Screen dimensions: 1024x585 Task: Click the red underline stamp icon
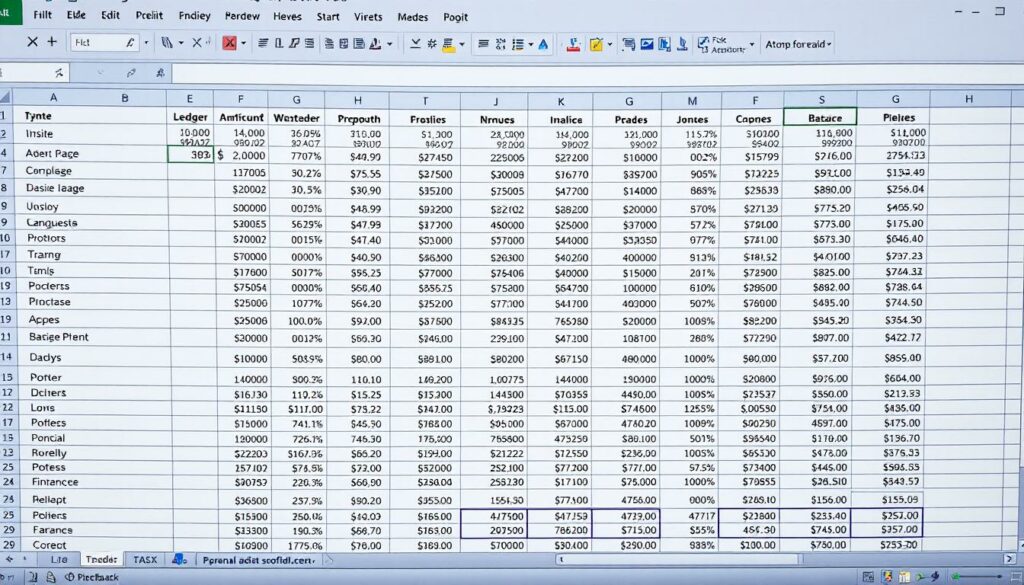point(573,44)
